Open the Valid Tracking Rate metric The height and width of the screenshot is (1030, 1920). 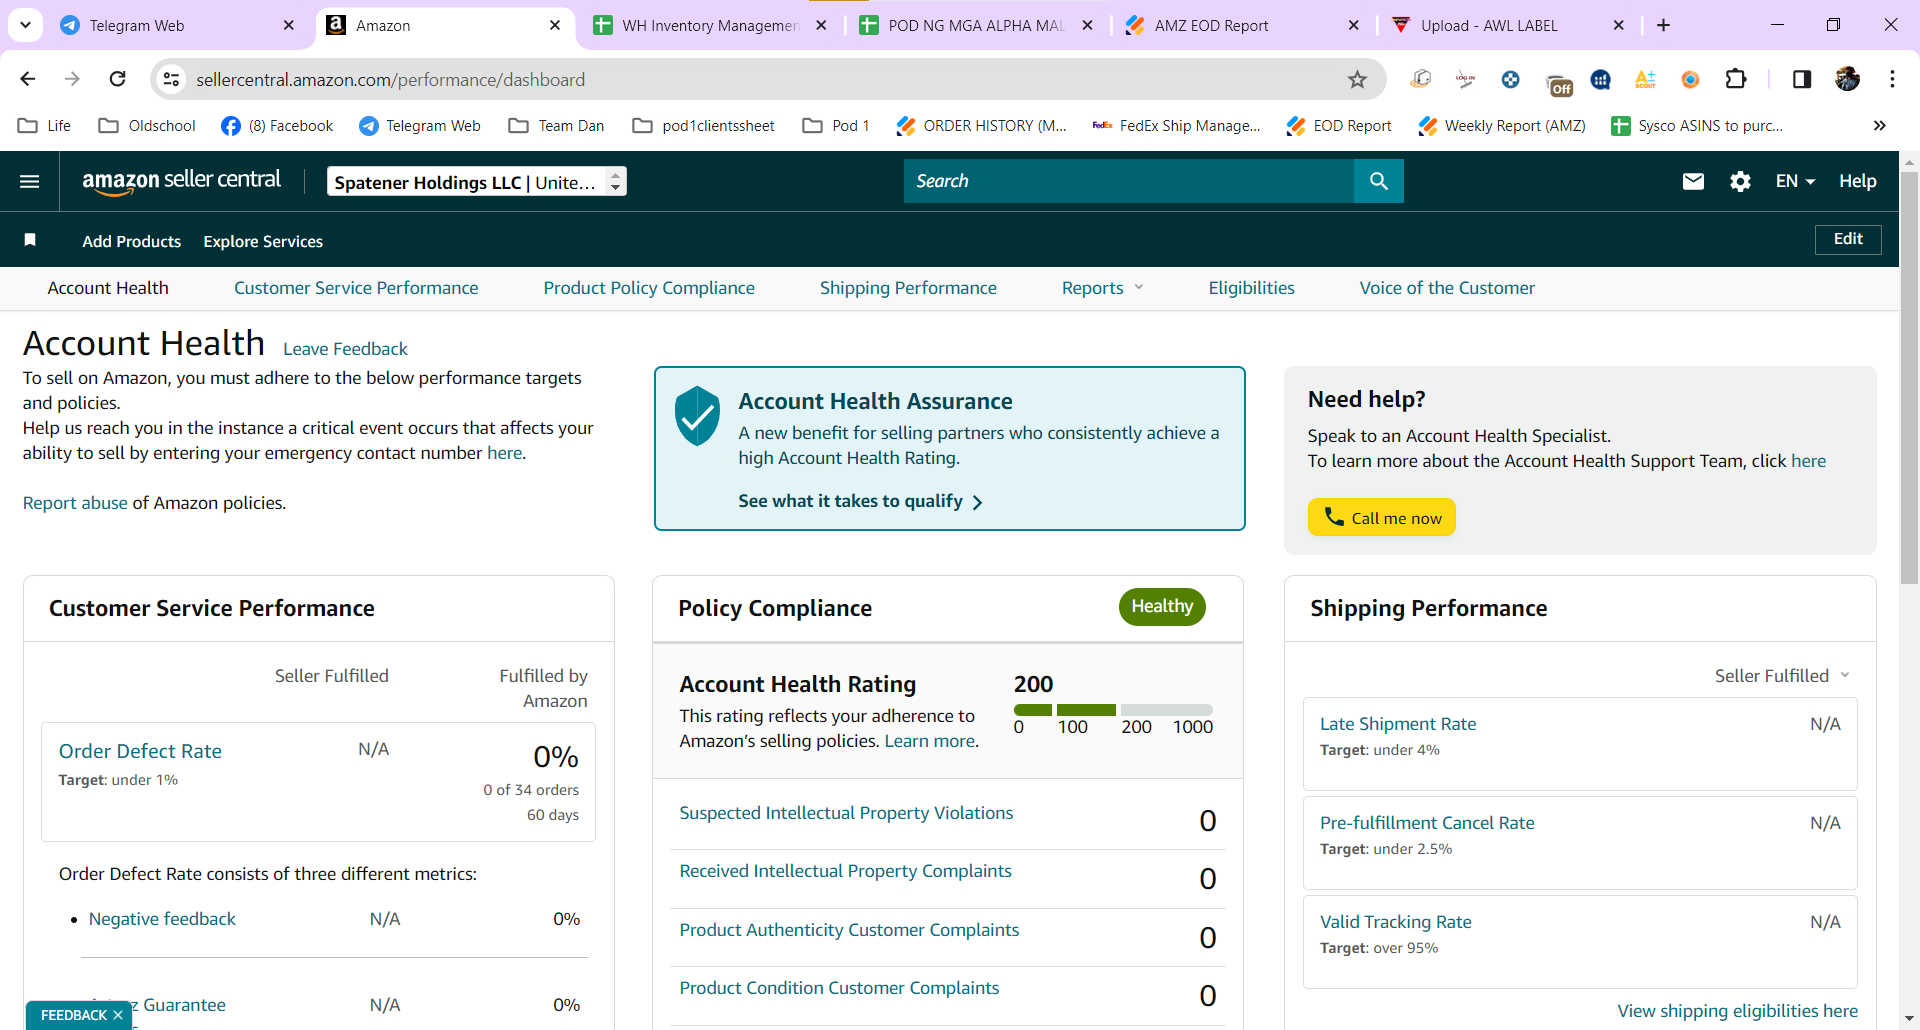pyautogui.click(x=1395, y=922)
